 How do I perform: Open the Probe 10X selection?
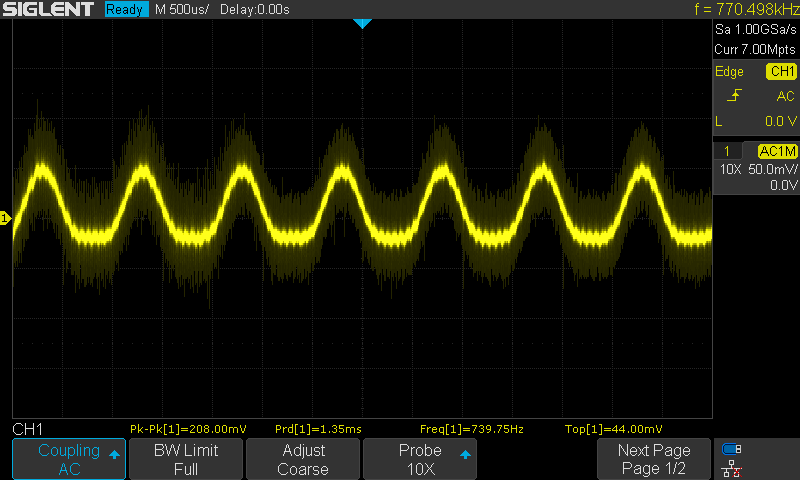click(420, 459)
